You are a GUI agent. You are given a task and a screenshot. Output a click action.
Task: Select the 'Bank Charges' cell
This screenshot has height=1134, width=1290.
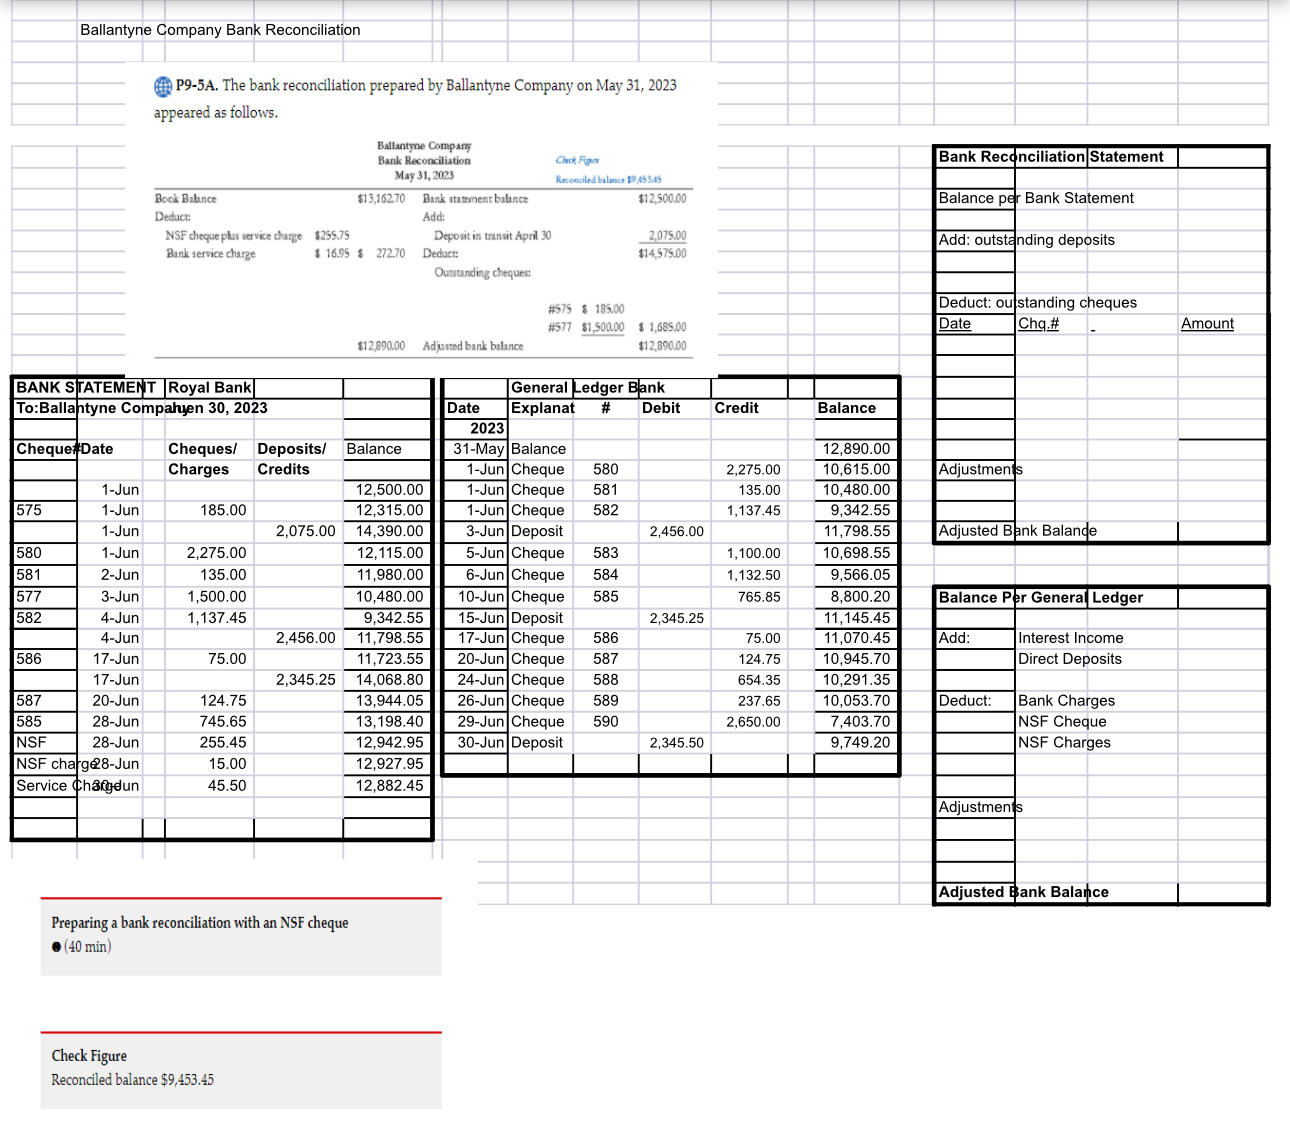[1066, 701]
